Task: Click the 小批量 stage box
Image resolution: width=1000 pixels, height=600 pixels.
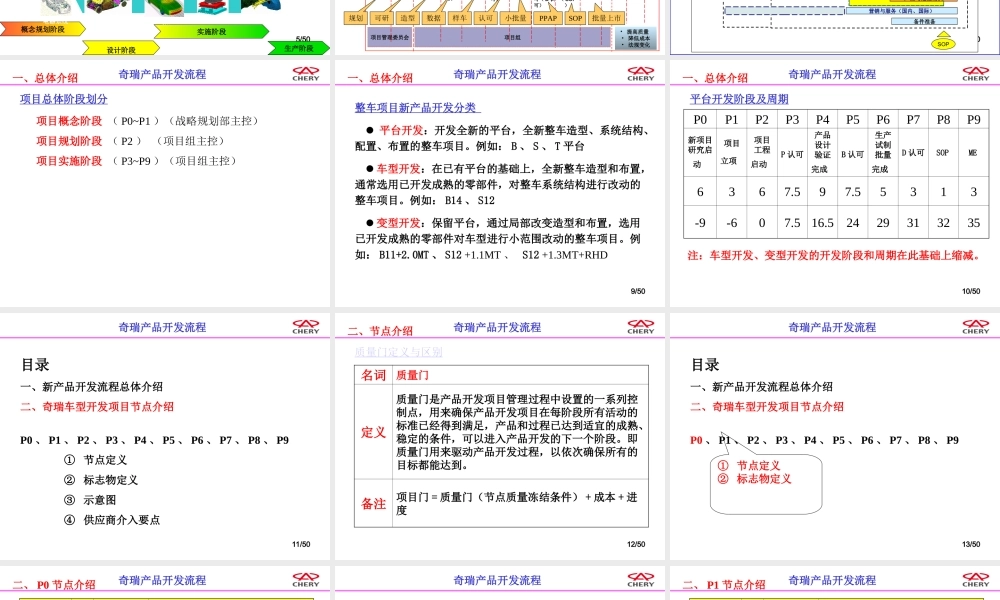Action: point(515,18)
